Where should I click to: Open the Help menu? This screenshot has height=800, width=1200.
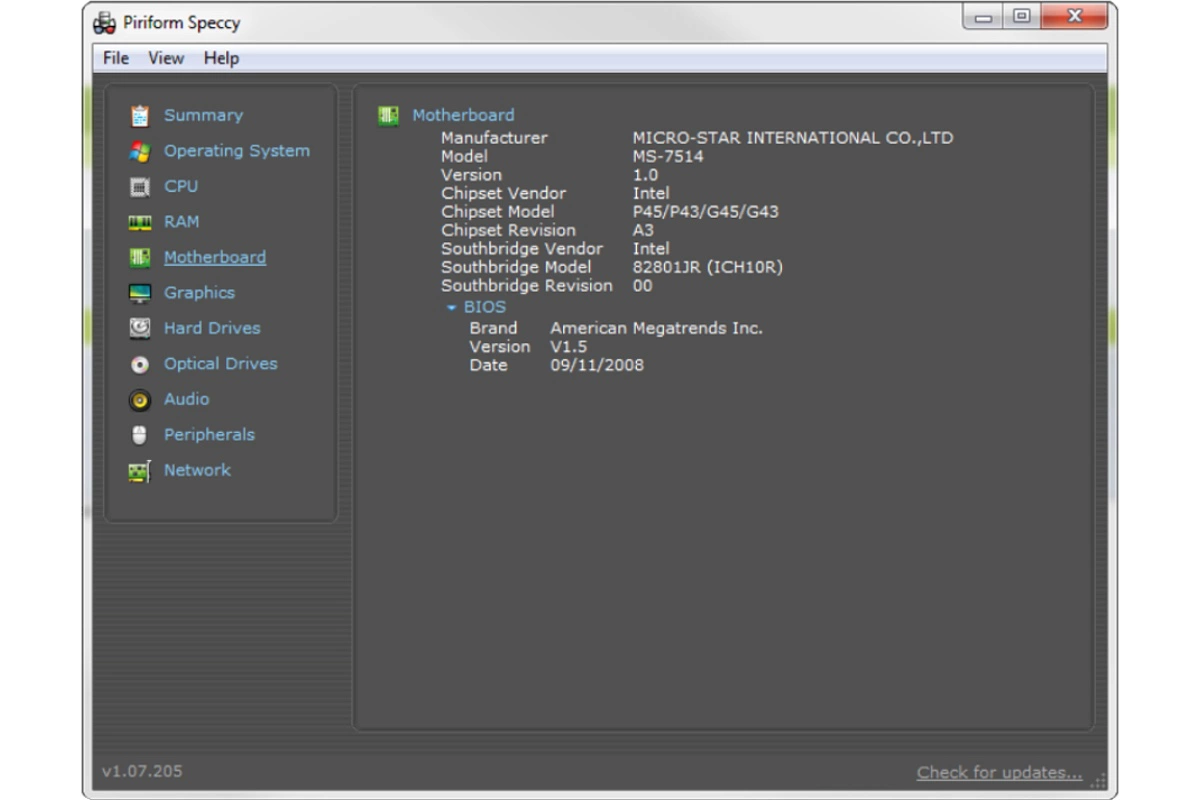pyautogui.click(x=221, y=58)
